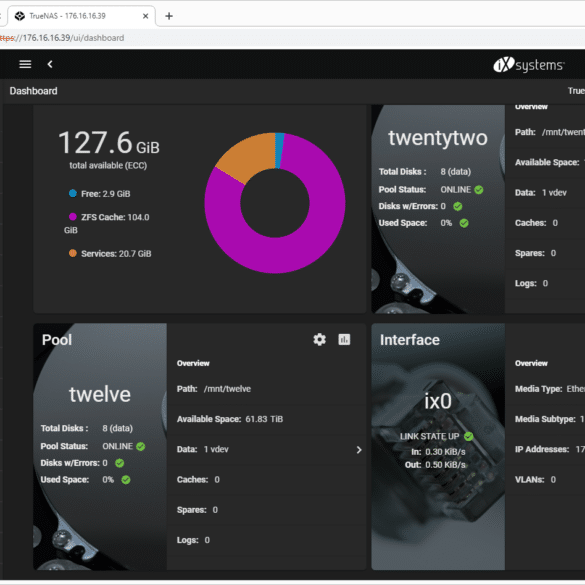Click the LINK STATE UP checkmark on ix0
The width and height of the screenshot is (585, 585).
[x=469, y=436]
